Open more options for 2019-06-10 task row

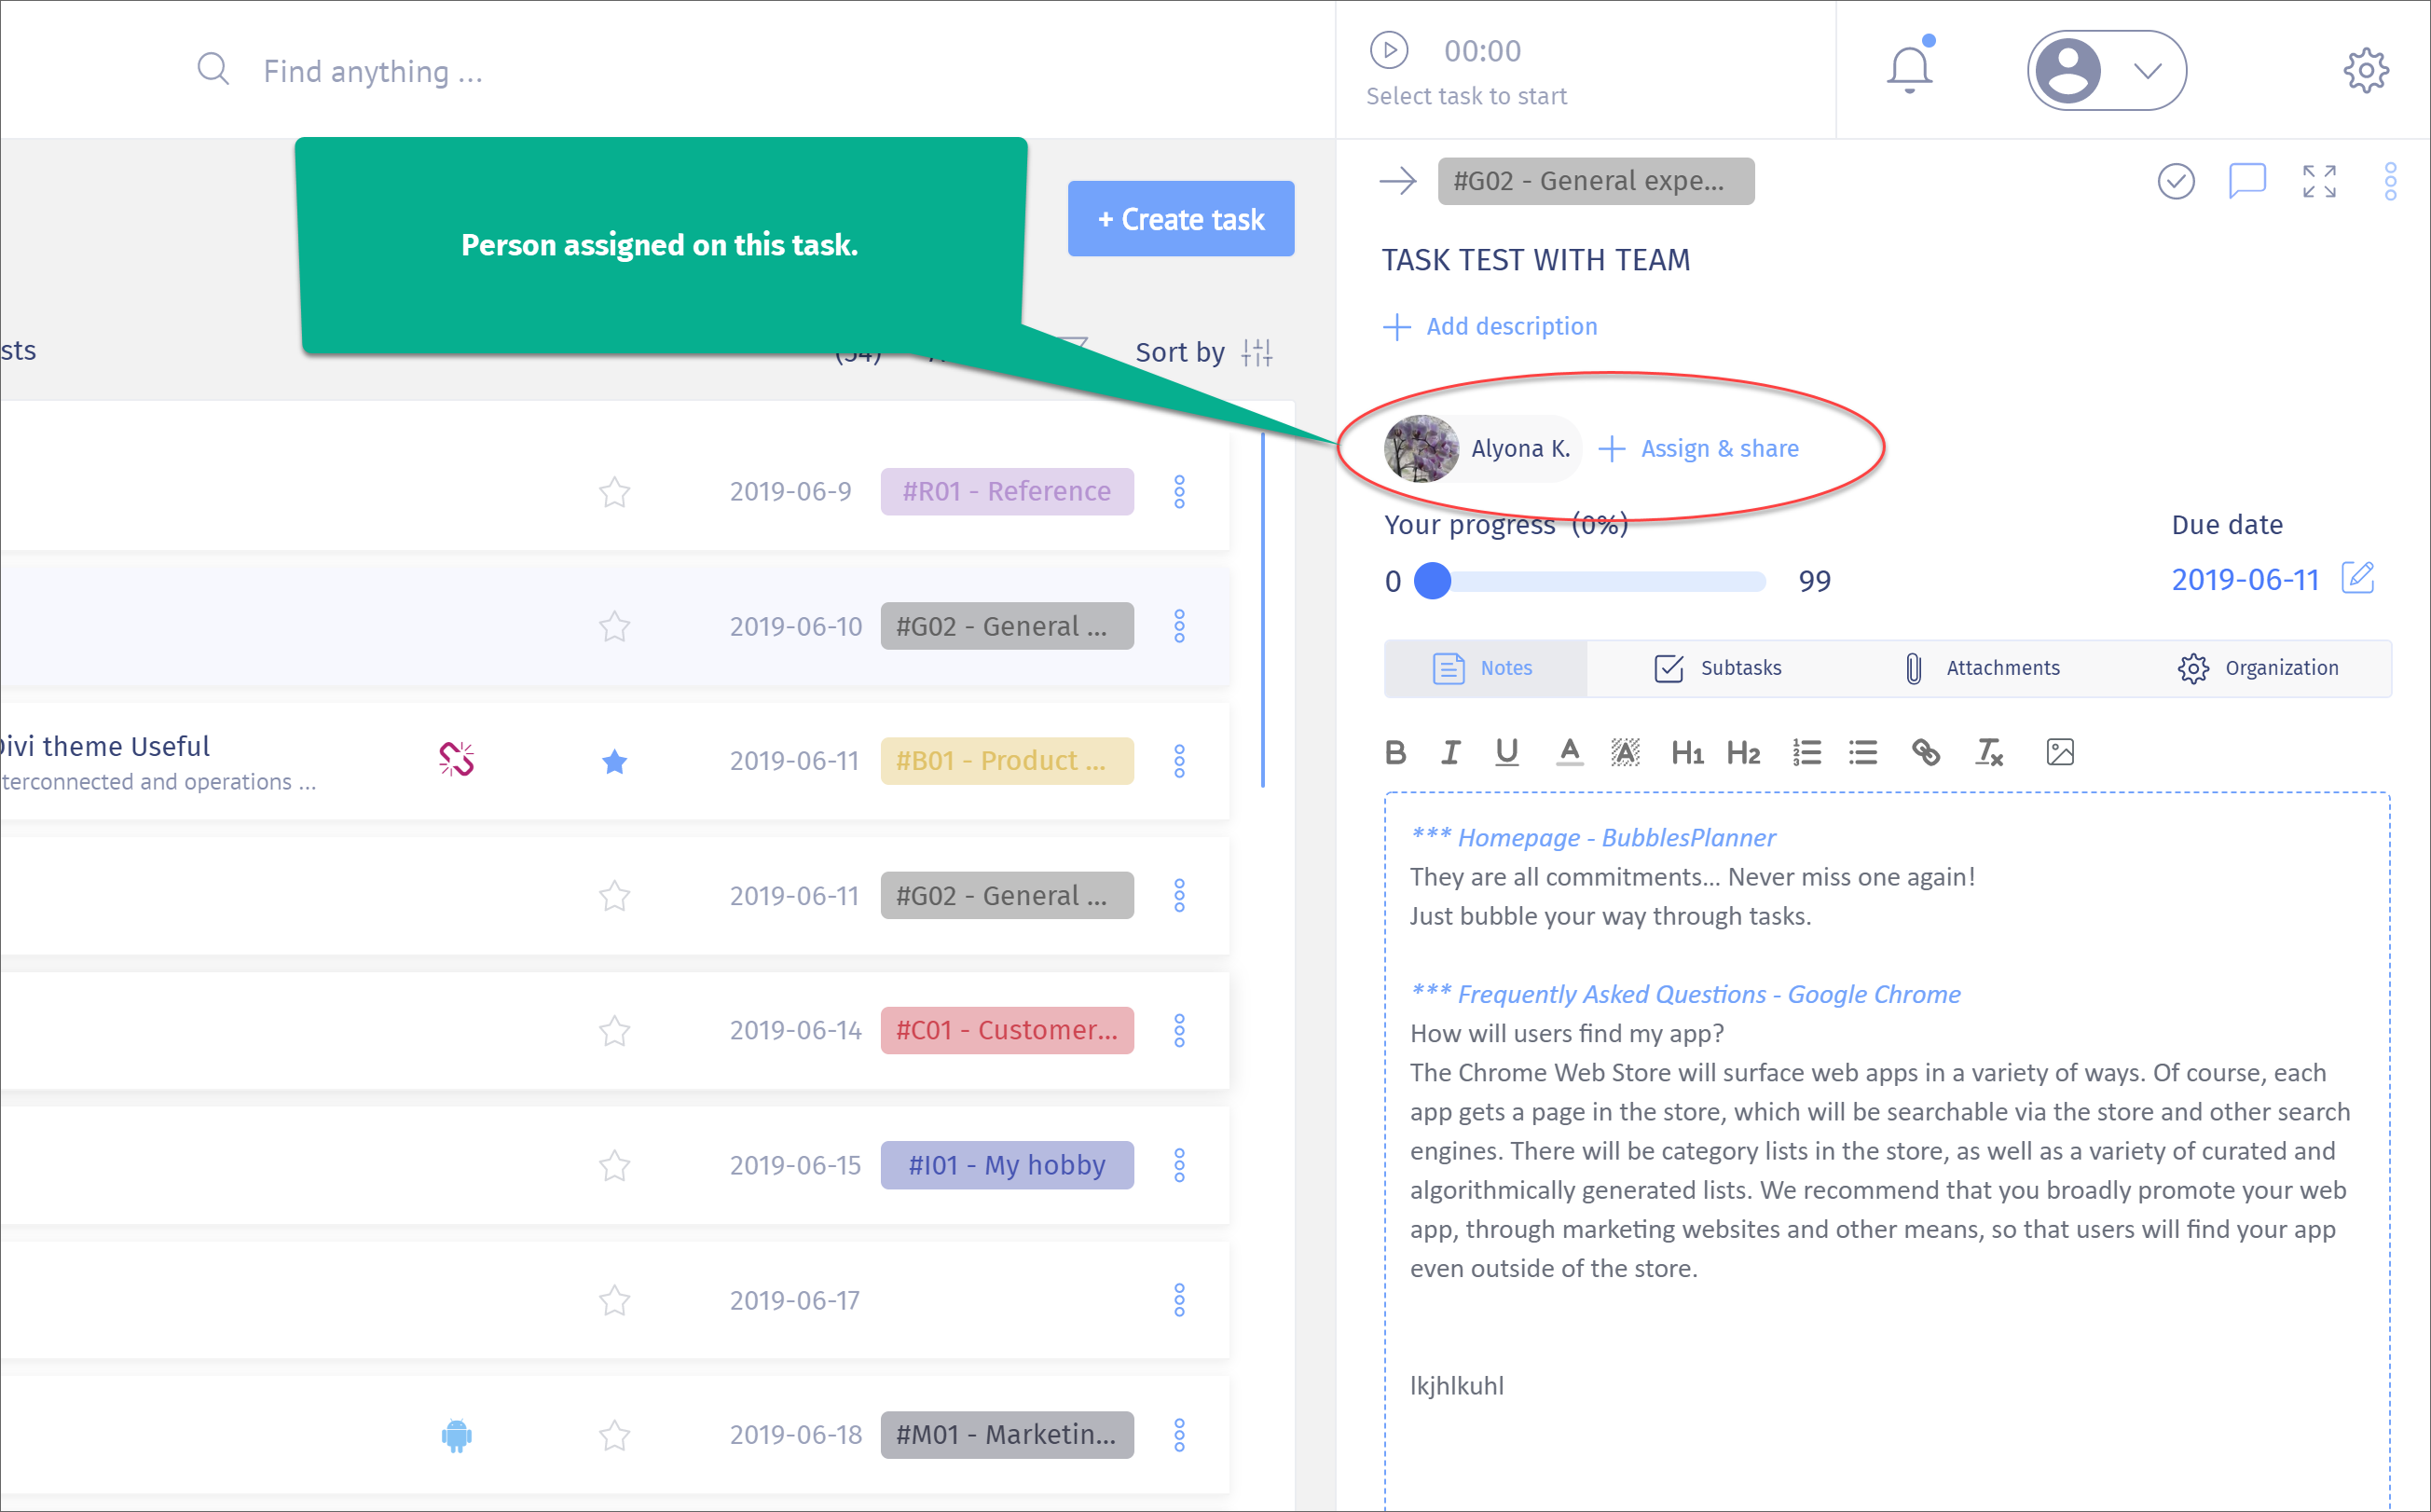1179,626
